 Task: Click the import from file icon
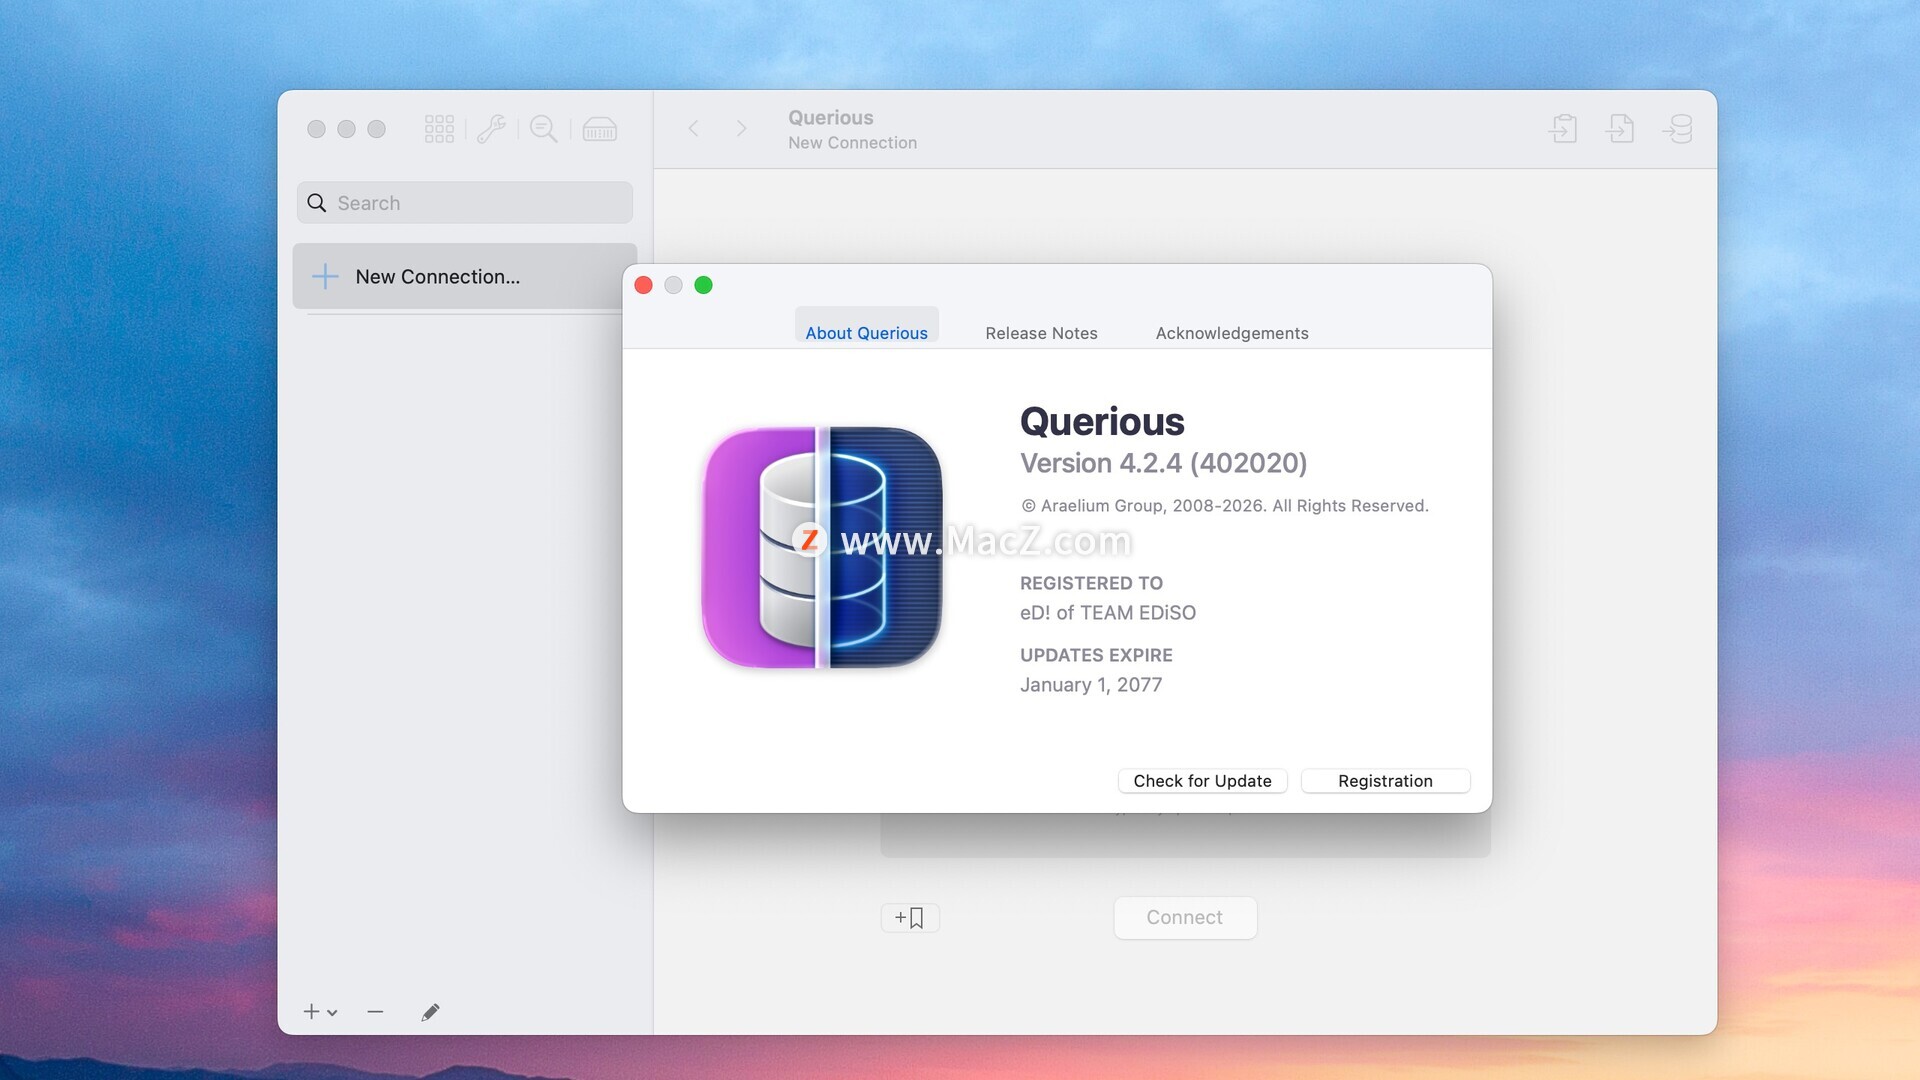[1620, 129]
